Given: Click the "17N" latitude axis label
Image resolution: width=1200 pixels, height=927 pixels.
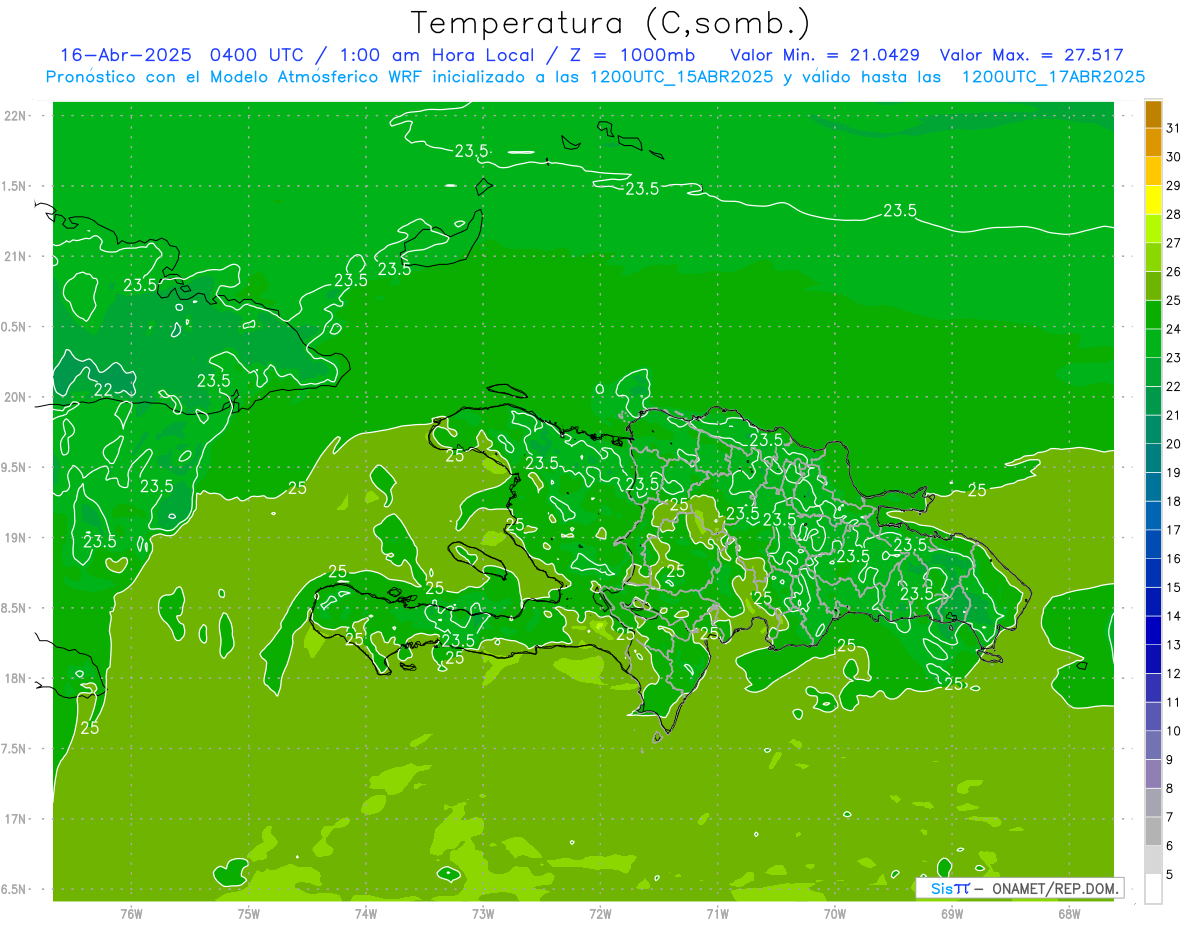Looking at the screenshot, I should (15, 819).
